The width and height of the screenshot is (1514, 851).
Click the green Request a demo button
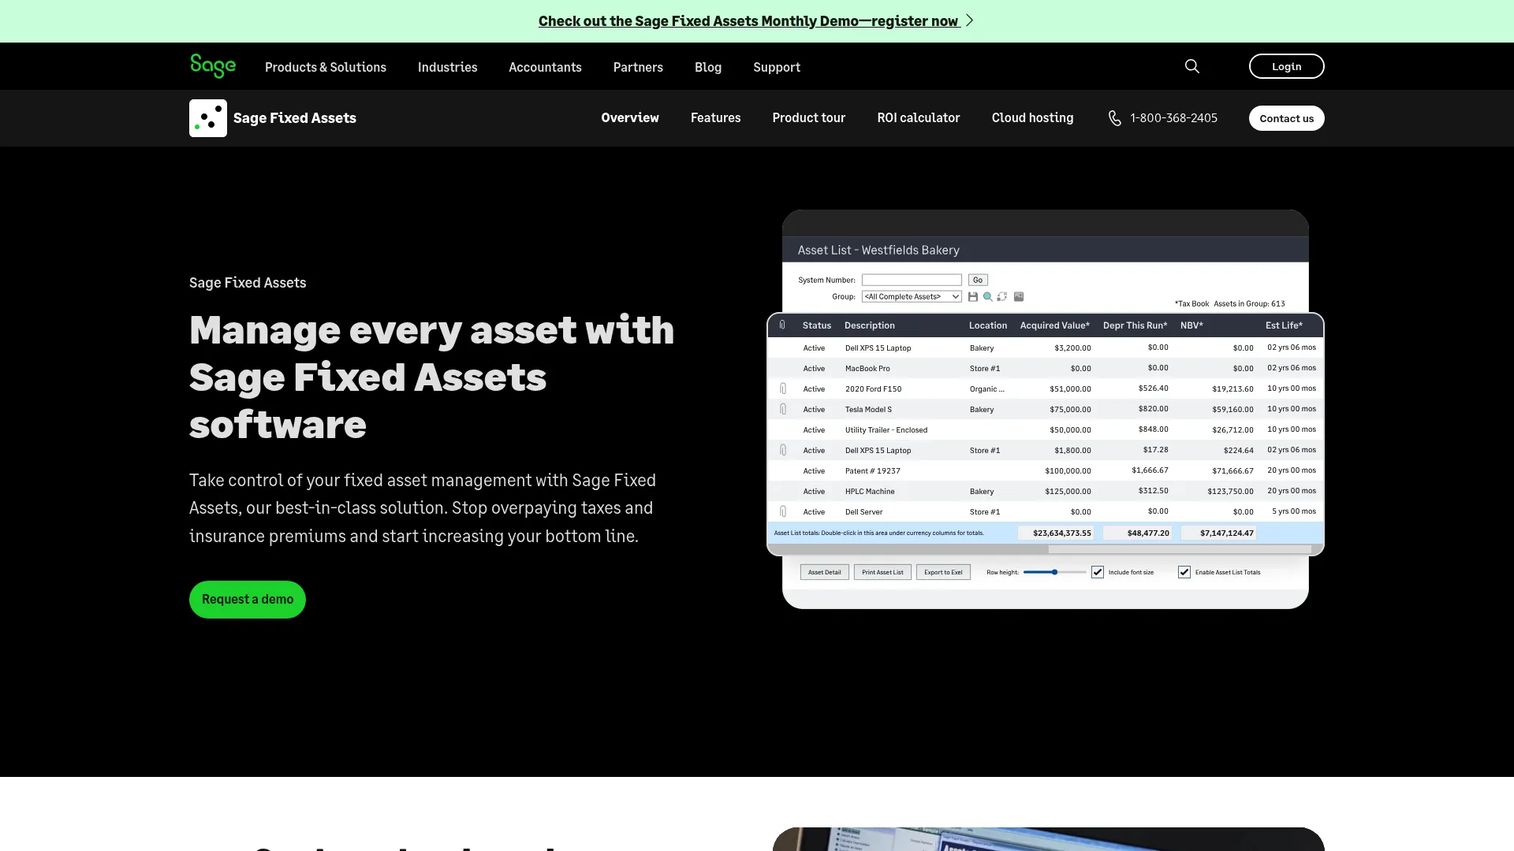[247, 599]
